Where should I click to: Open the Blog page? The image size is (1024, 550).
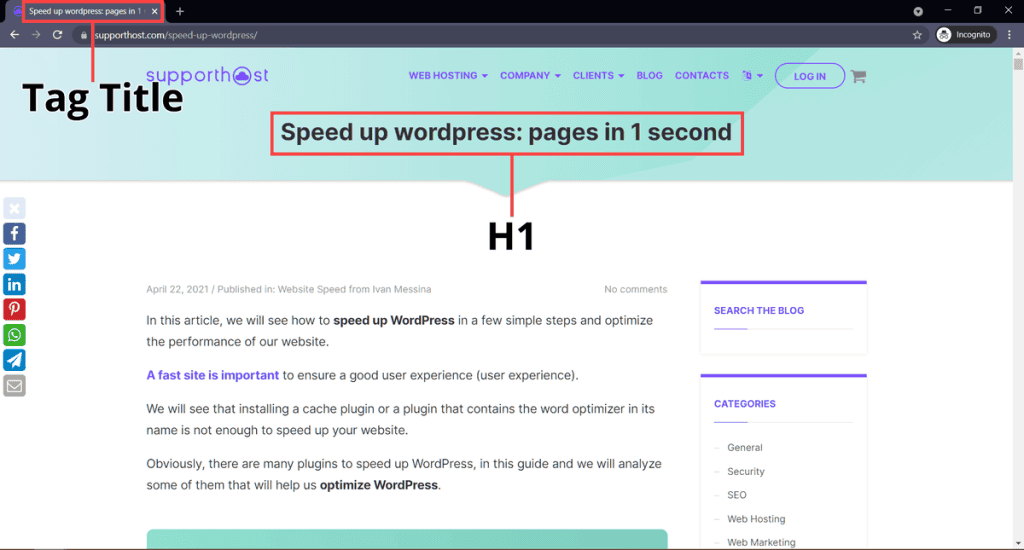(x=649, y=76)
